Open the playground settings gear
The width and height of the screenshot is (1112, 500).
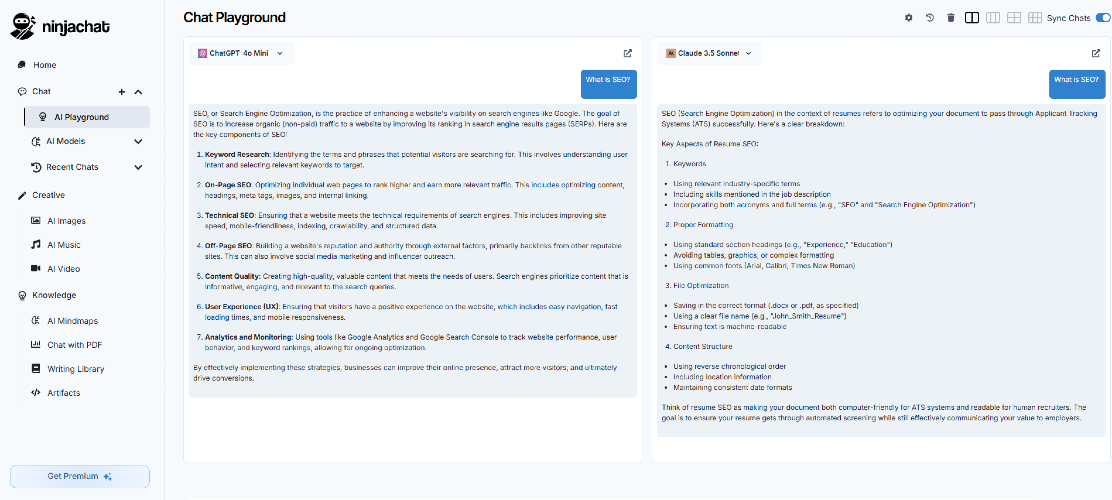tap(908, 18)
